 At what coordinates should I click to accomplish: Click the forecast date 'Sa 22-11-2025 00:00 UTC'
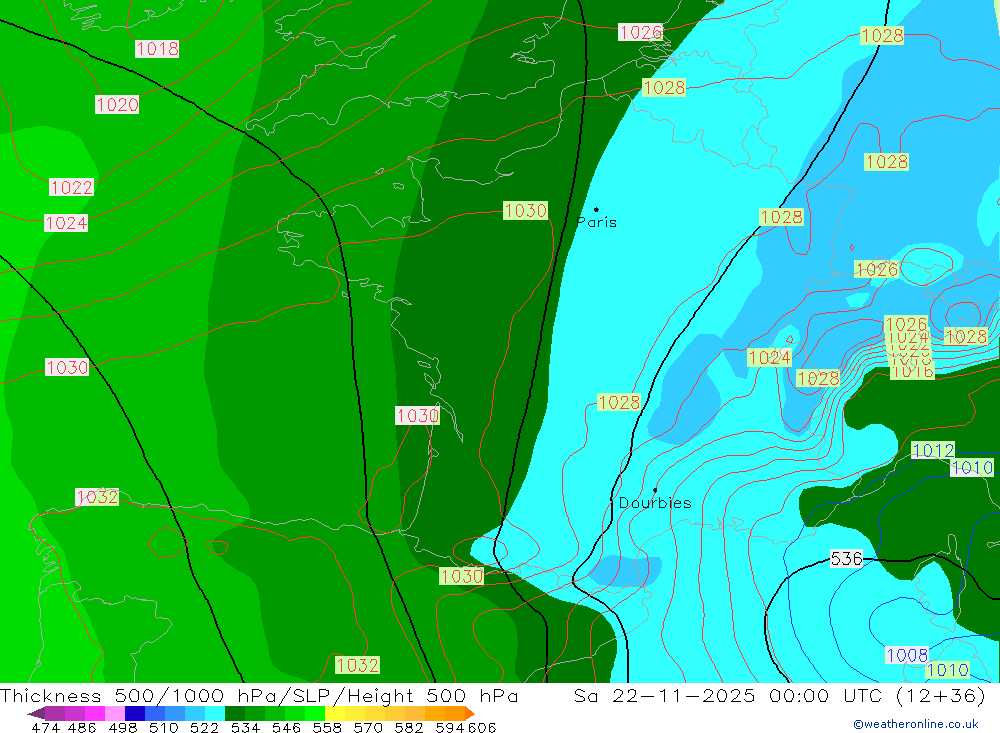(x=728, y=695)
